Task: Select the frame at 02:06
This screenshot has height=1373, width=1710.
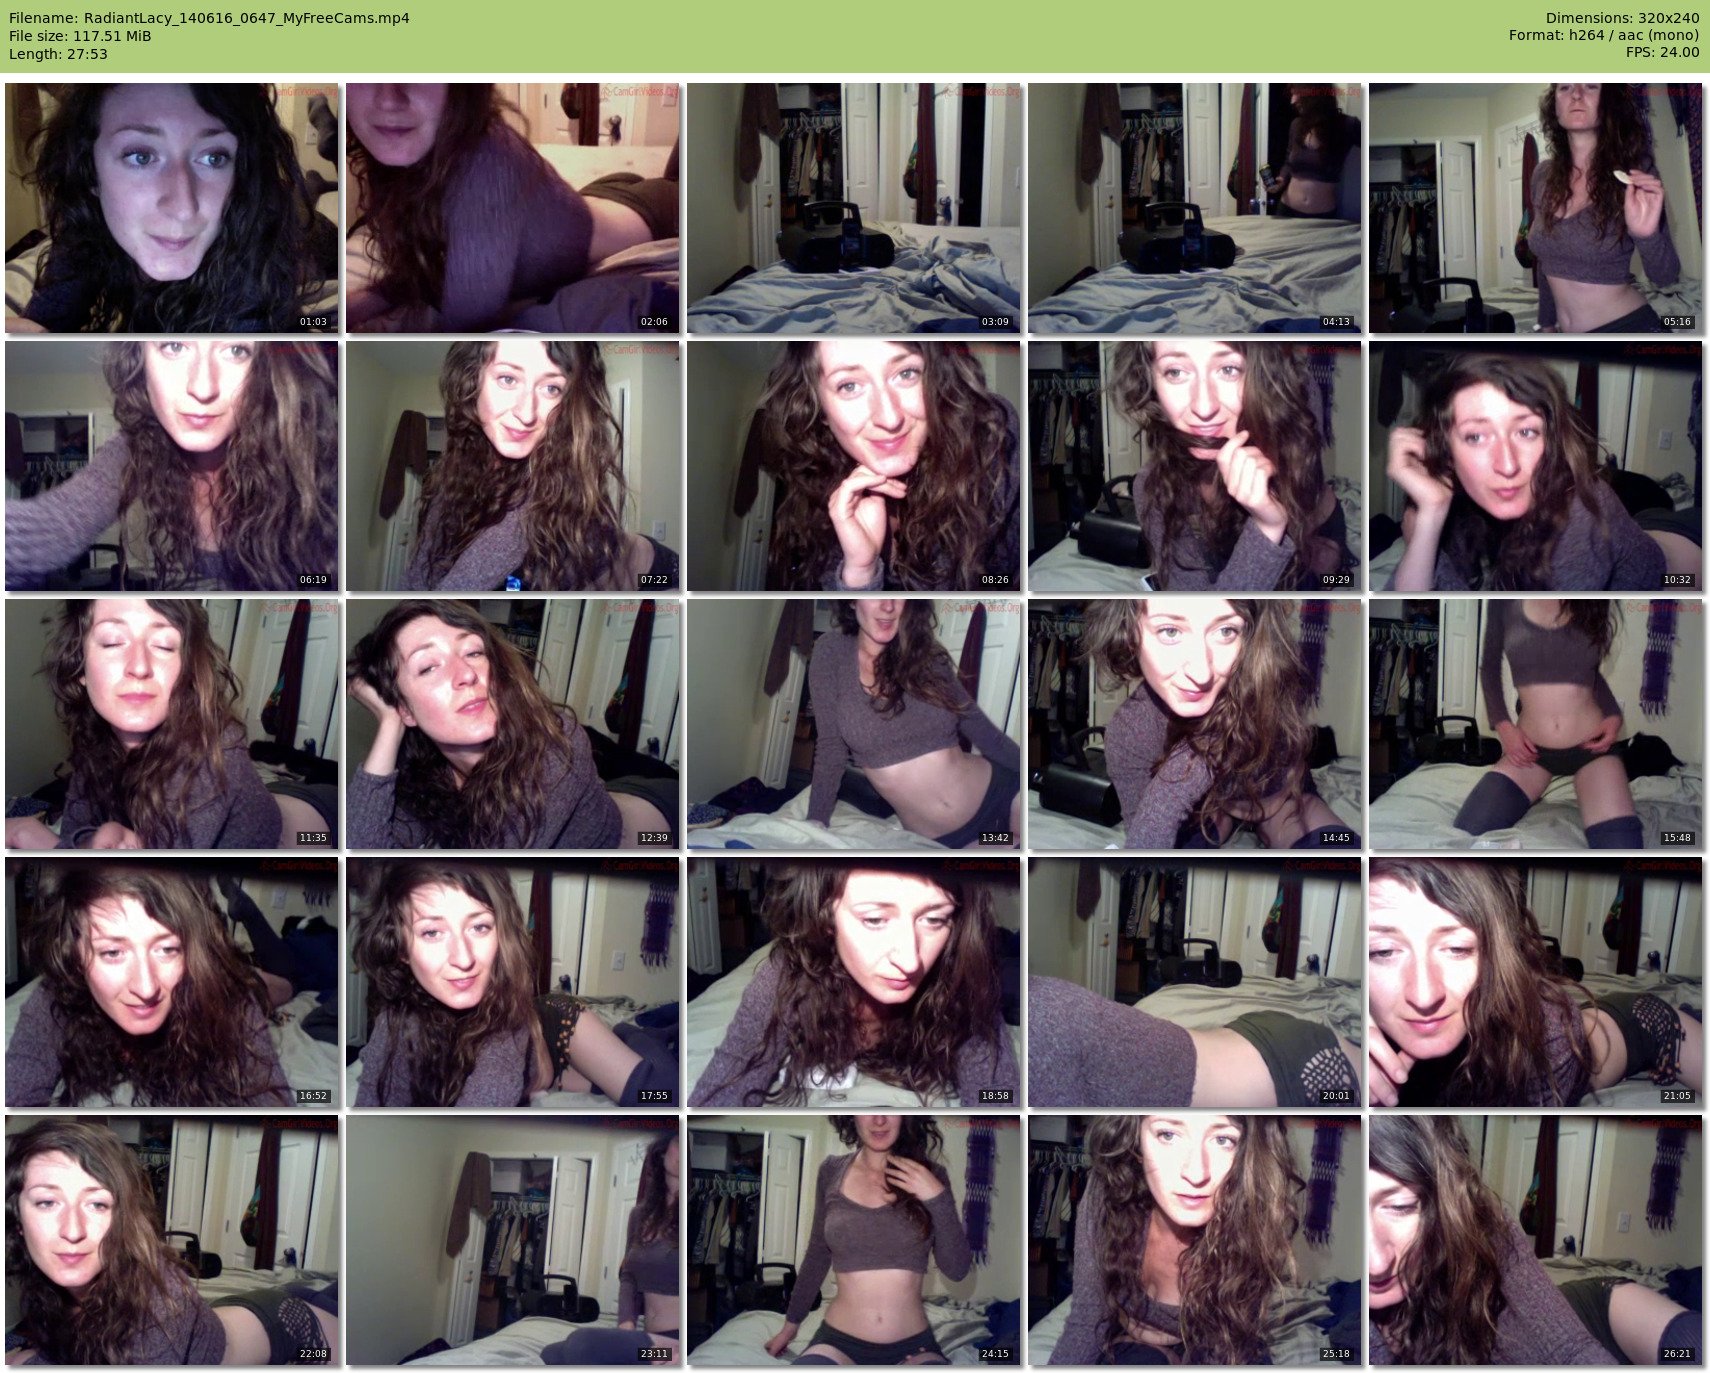Action: [513, 208]
